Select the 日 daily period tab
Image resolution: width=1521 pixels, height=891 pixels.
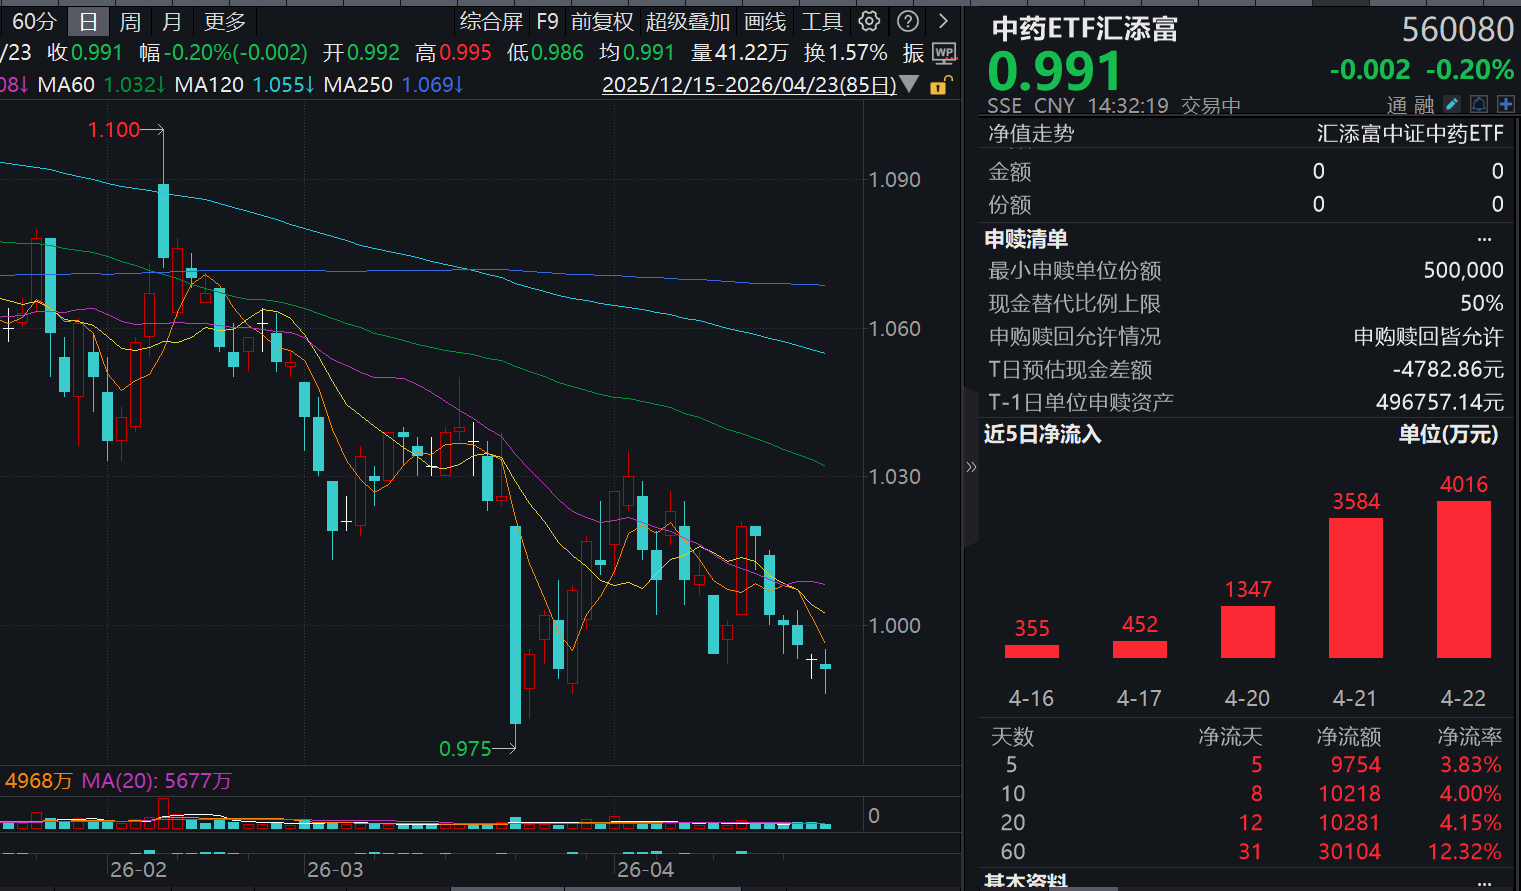pyautogui.click(x=88, y=21)
